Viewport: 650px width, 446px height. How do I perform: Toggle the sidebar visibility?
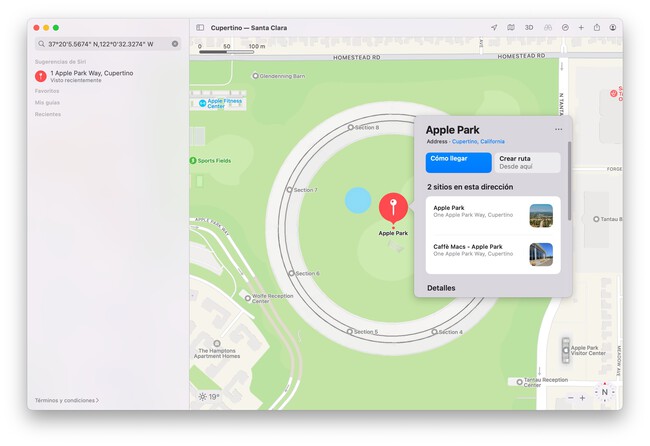(x=200, y=28)
